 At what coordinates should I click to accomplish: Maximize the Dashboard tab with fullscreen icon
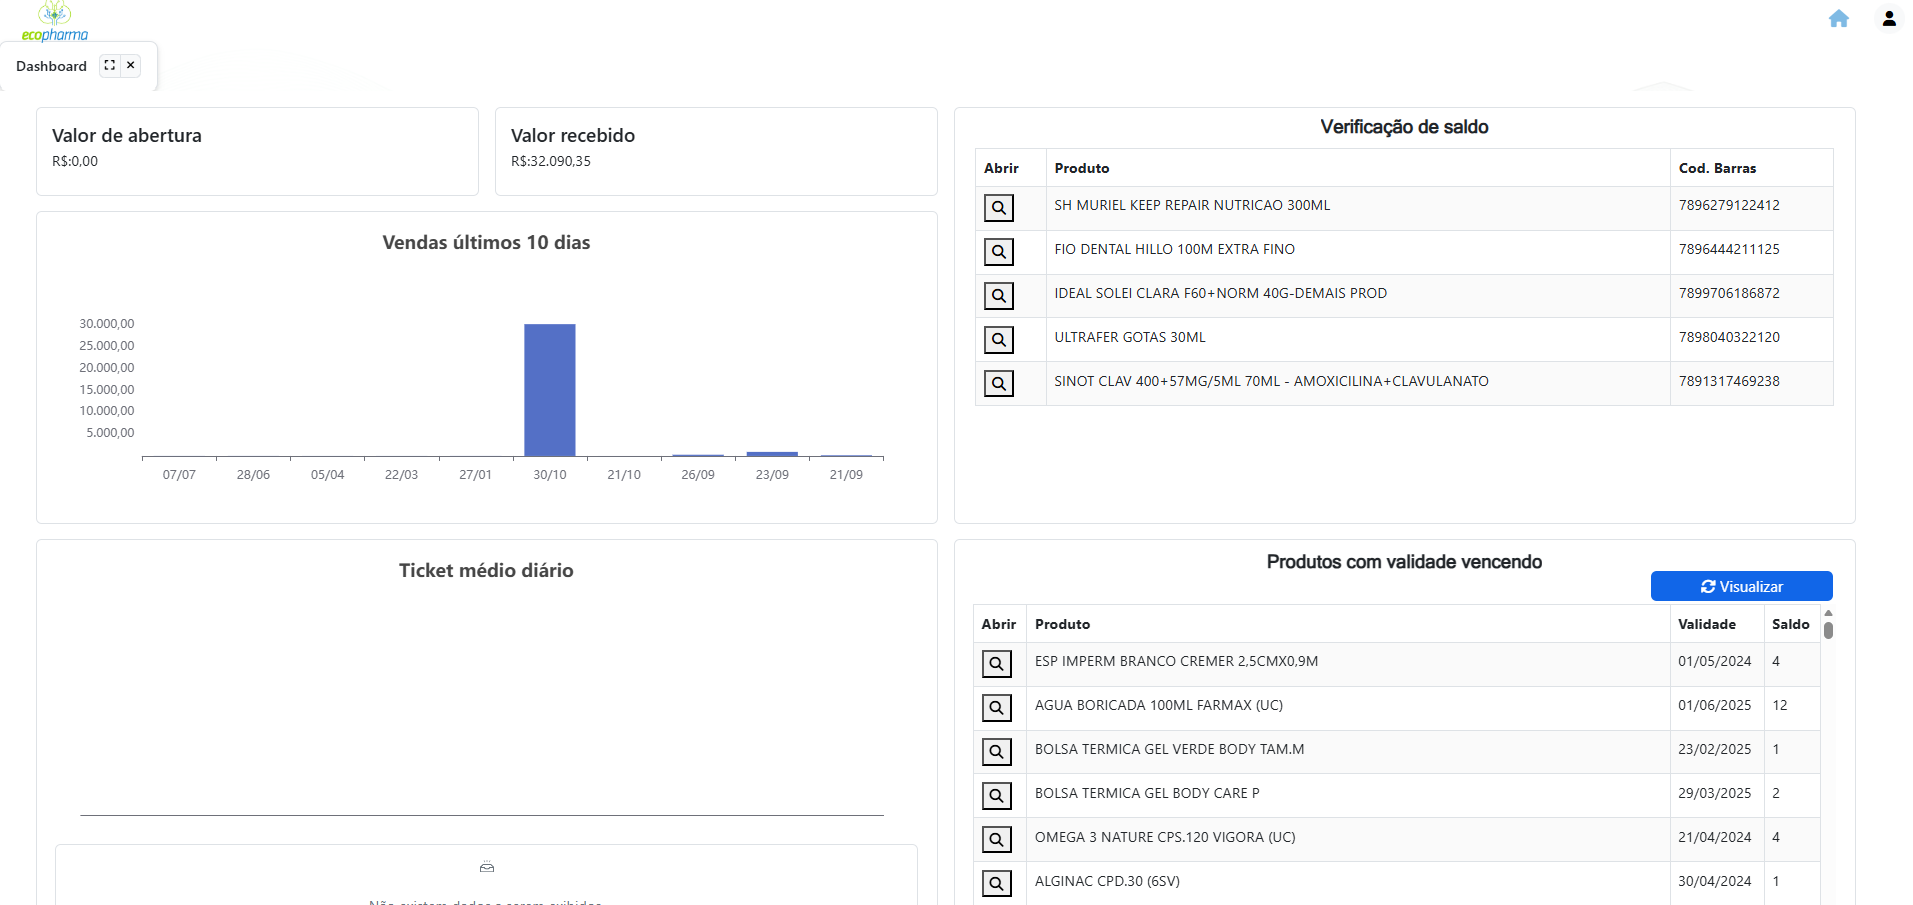coord(109,65)
